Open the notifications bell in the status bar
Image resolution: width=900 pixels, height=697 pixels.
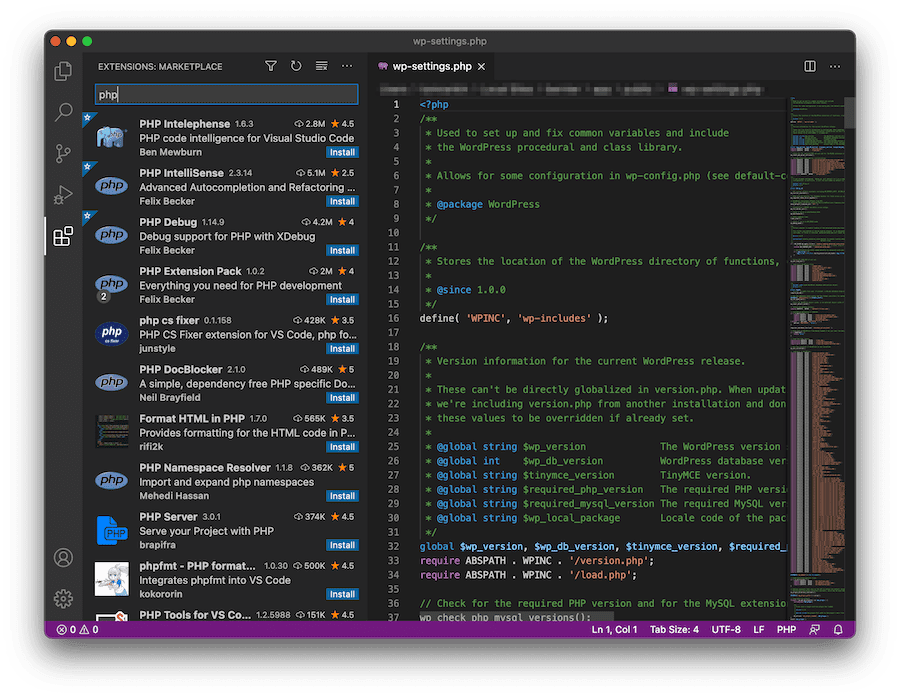[x=838, y=630]
